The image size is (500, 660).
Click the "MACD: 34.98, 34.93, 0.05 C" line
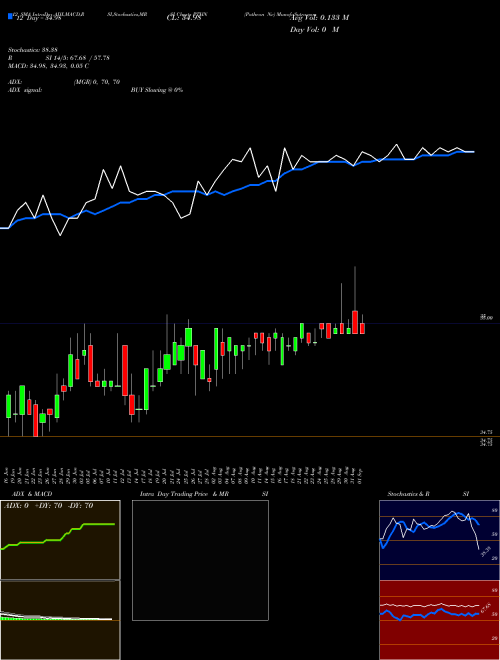pyautogui.click(x=48, y=66)
